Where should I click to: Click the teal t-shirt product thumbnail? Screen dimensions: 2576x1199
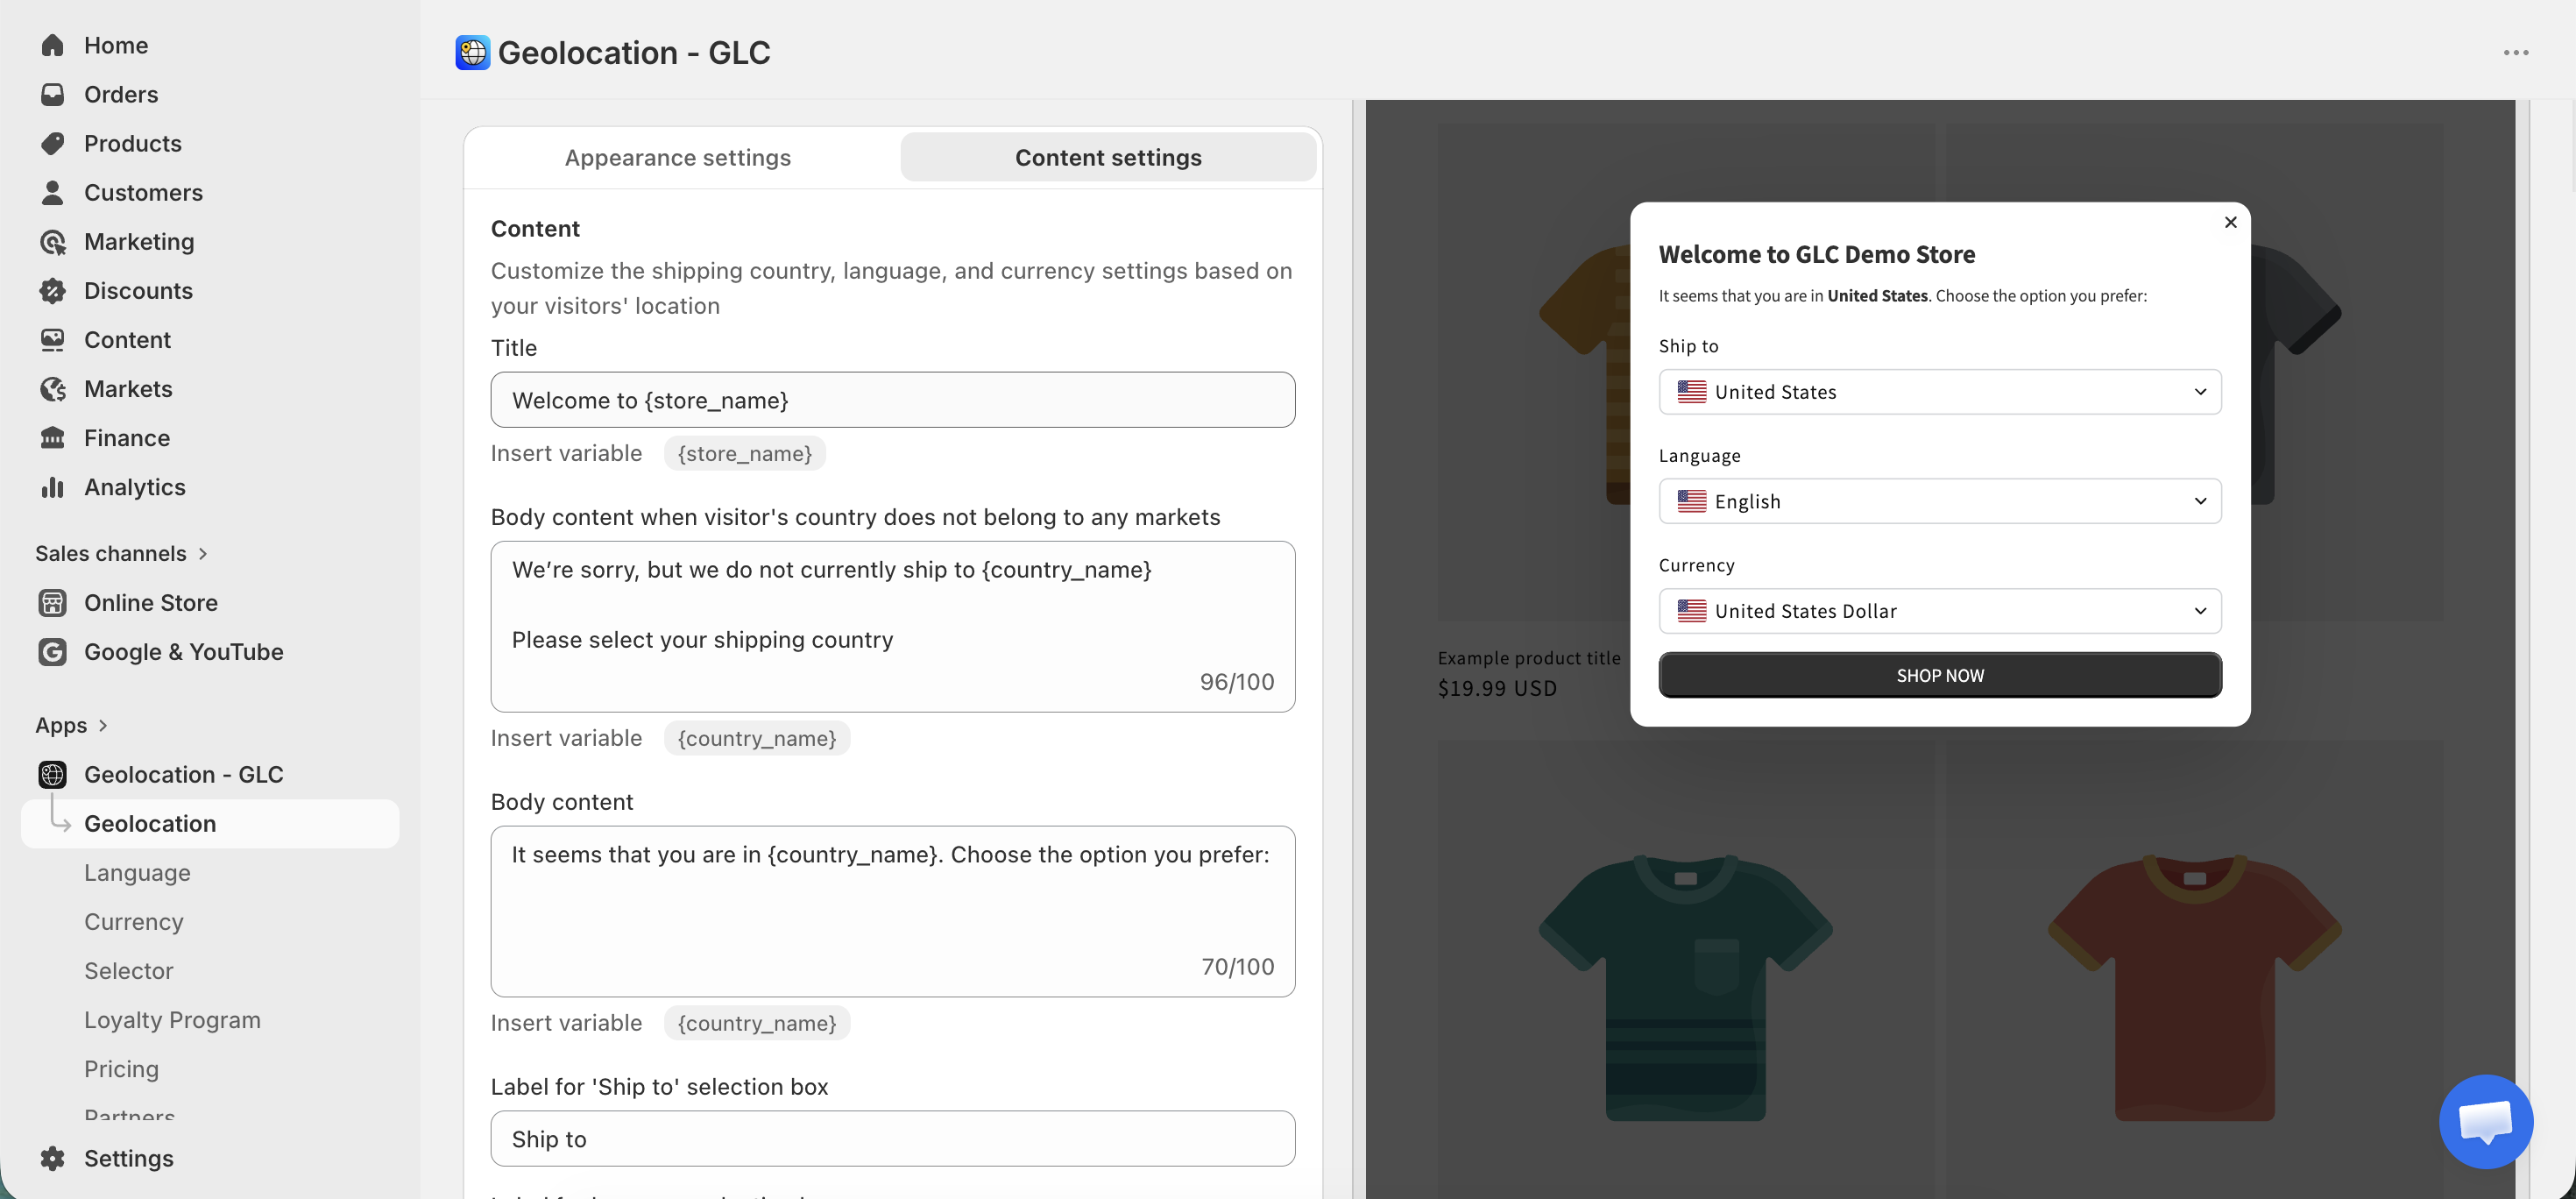click(x=1686, y=987)
